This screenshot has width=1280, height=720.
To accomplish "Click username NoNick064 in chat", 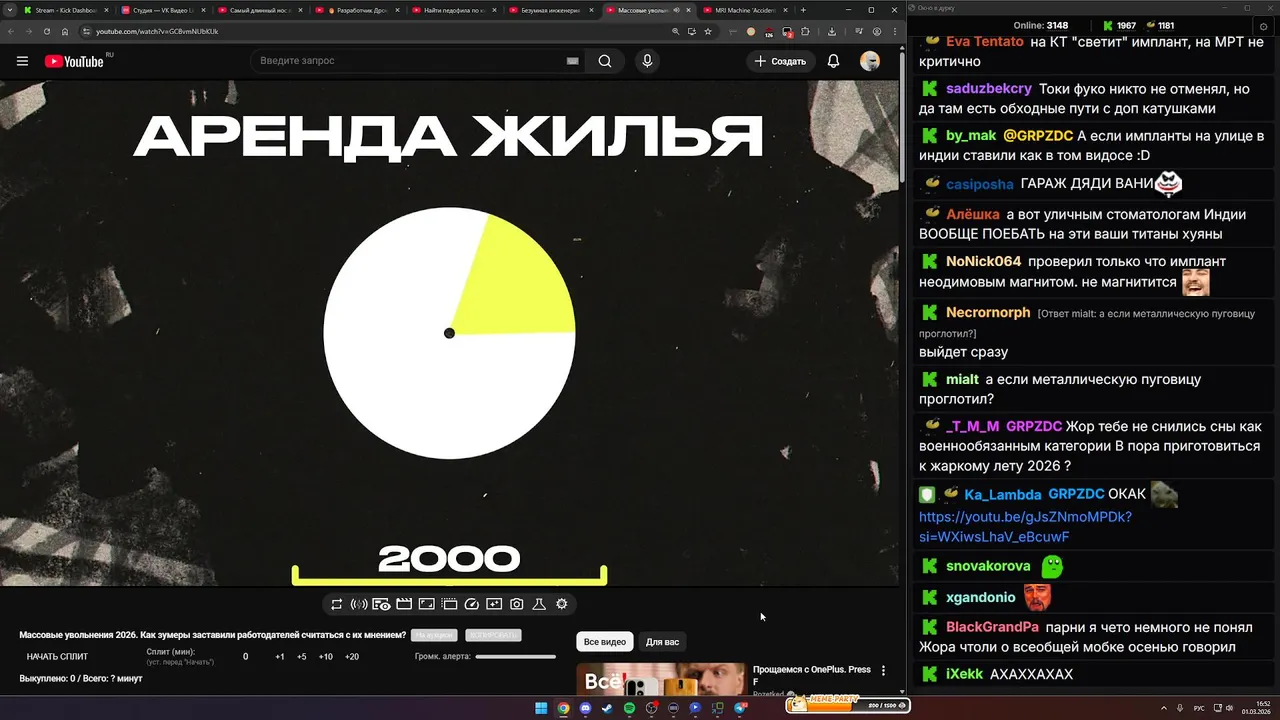I will point(984,262).
